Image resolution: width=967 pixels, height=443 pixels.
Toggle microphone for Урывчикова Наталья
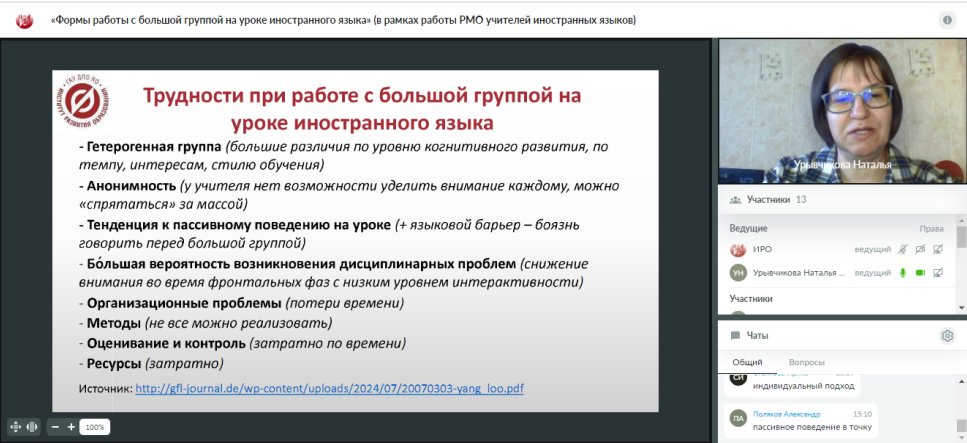point(903,272)
